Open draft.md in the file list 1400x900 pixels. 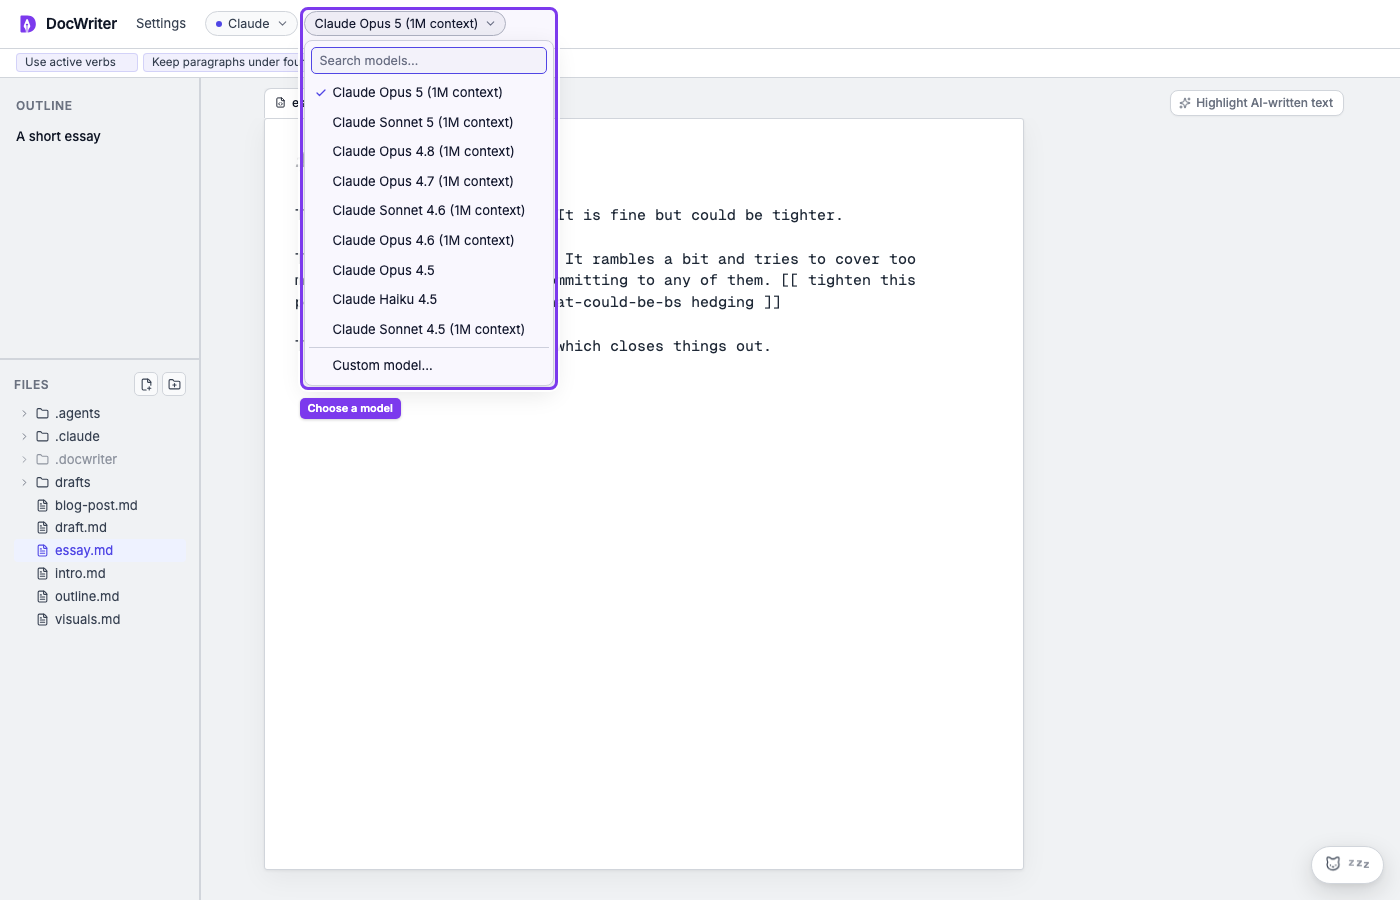pos(100,527)
